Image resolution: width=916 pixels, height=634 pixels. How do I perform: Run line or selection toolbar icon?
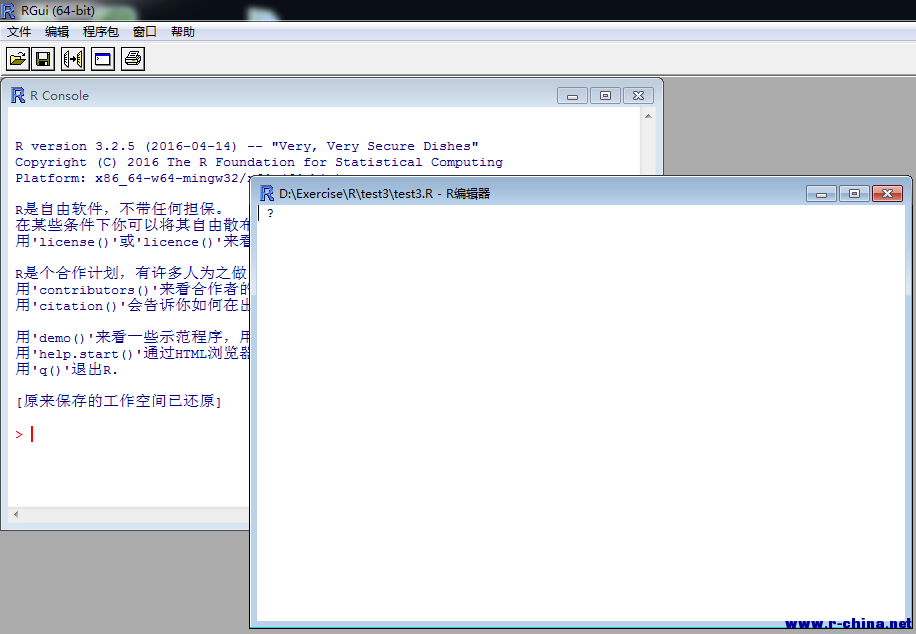point(73,59)
